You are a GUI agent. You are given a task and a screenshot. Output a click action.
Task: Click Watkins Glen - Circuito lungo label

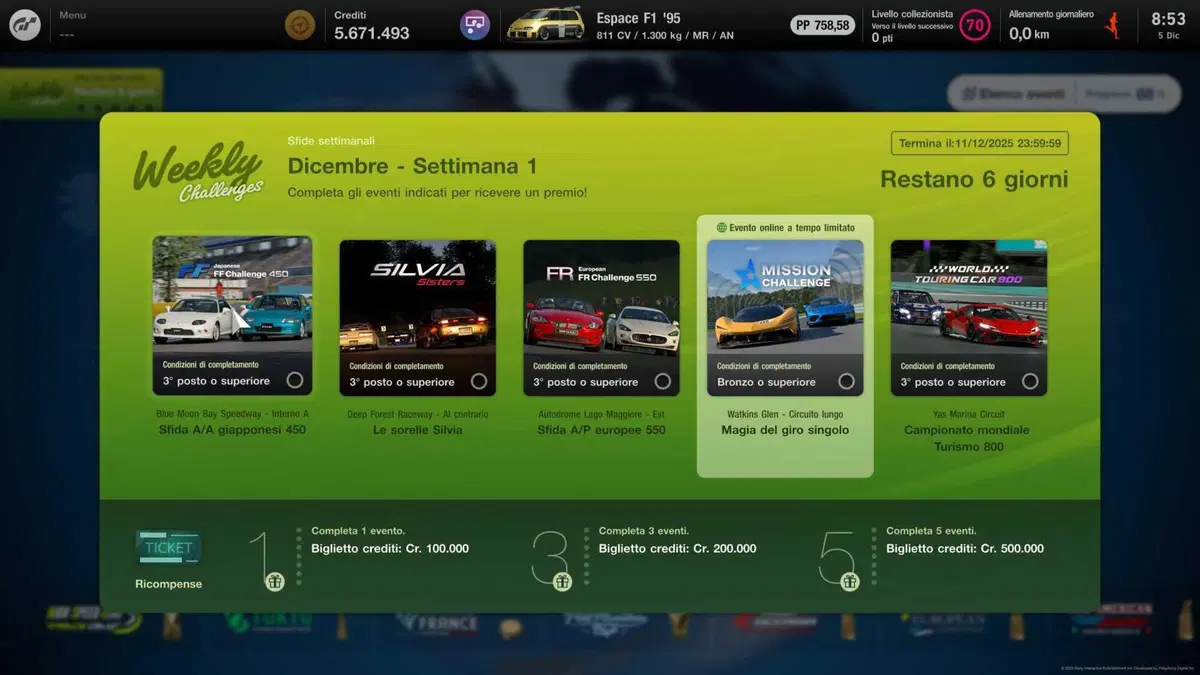point(785,414)
